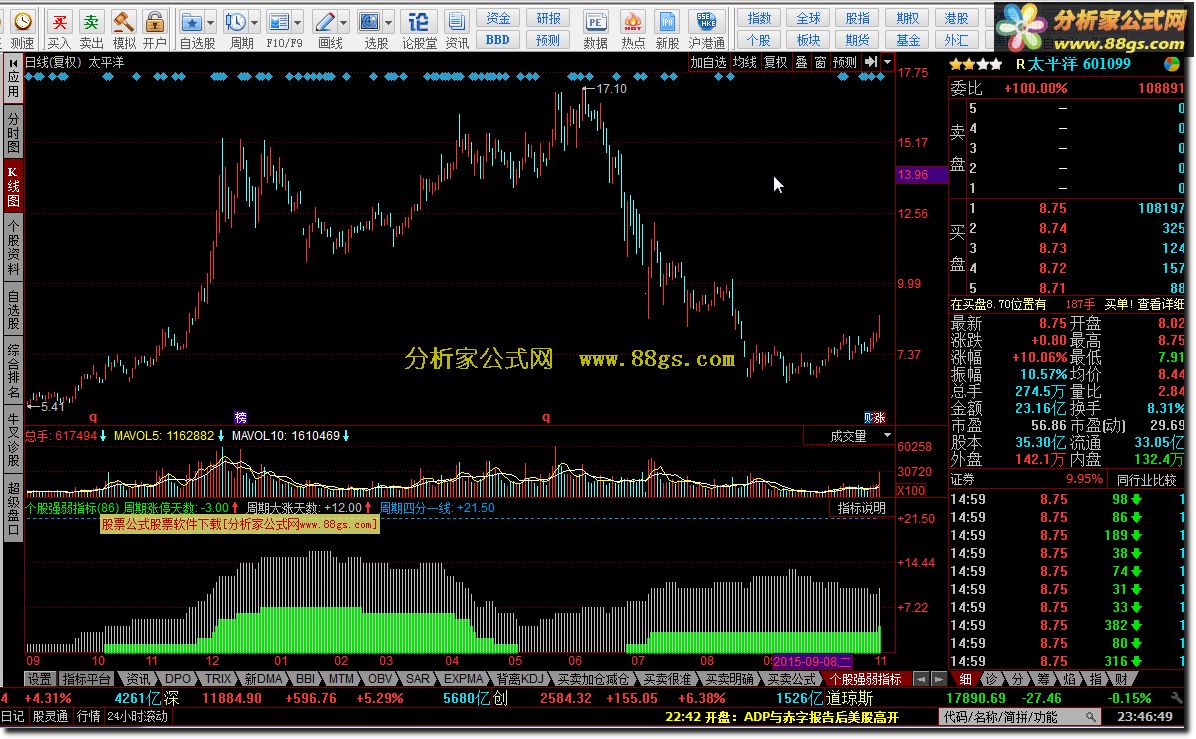Click the pie chart icon beside 601099
1196x739 pixels.
[1172, 64]
